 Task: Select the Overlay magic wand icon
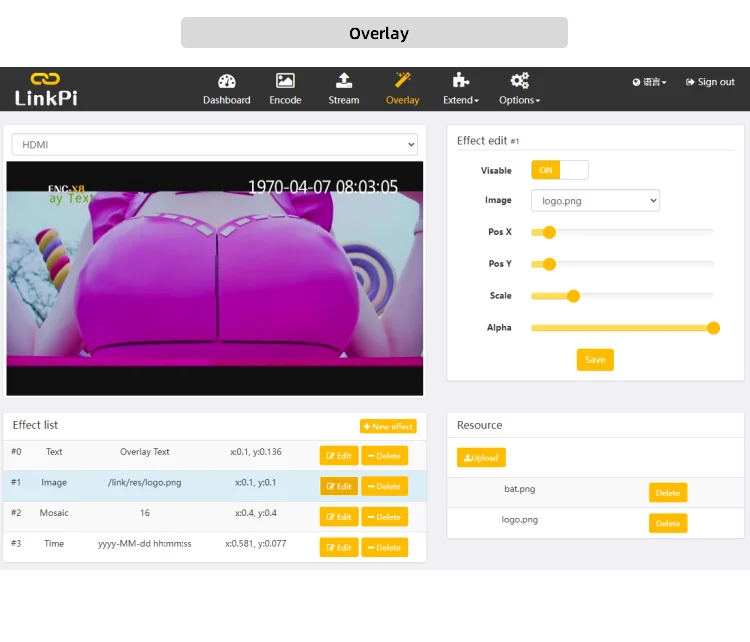point(403,80)
